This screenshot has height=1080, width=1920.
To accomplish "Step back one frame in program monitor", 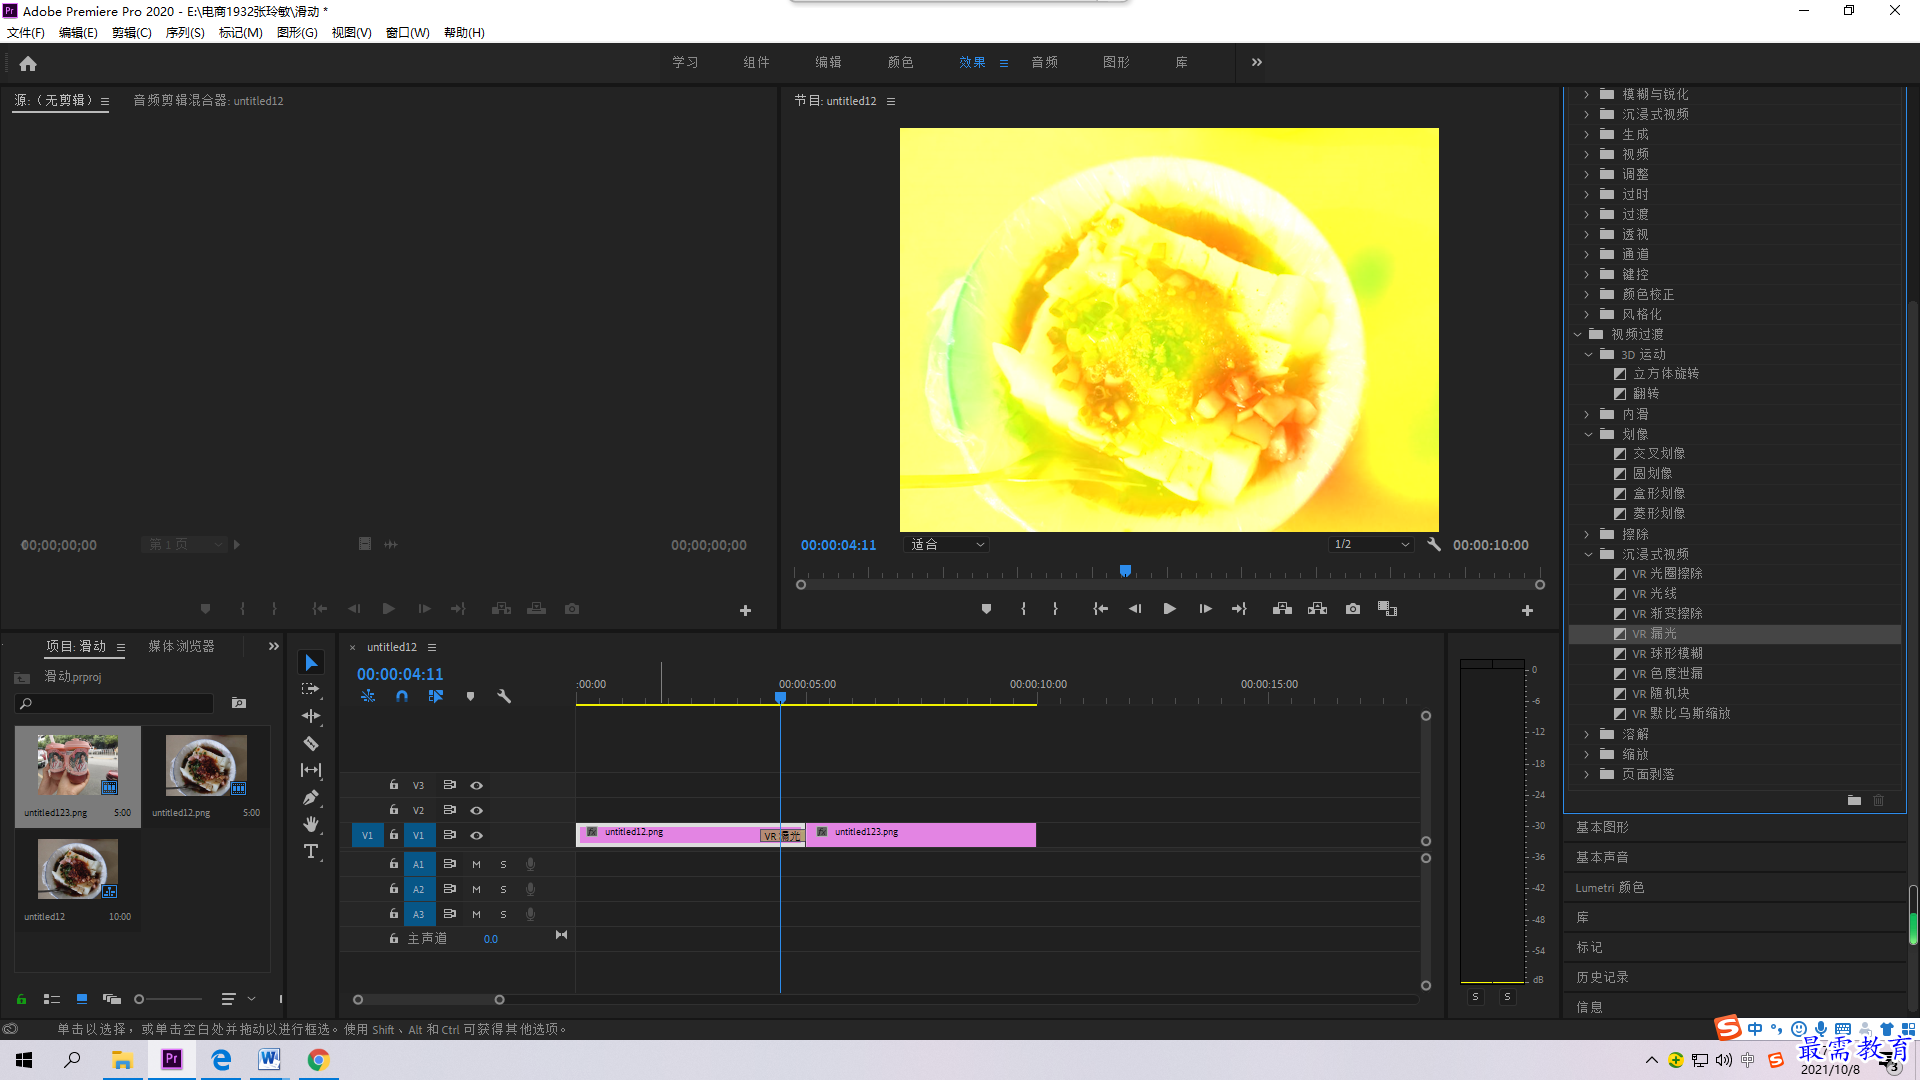I will pyautogui.click(x=1135, y=609).
